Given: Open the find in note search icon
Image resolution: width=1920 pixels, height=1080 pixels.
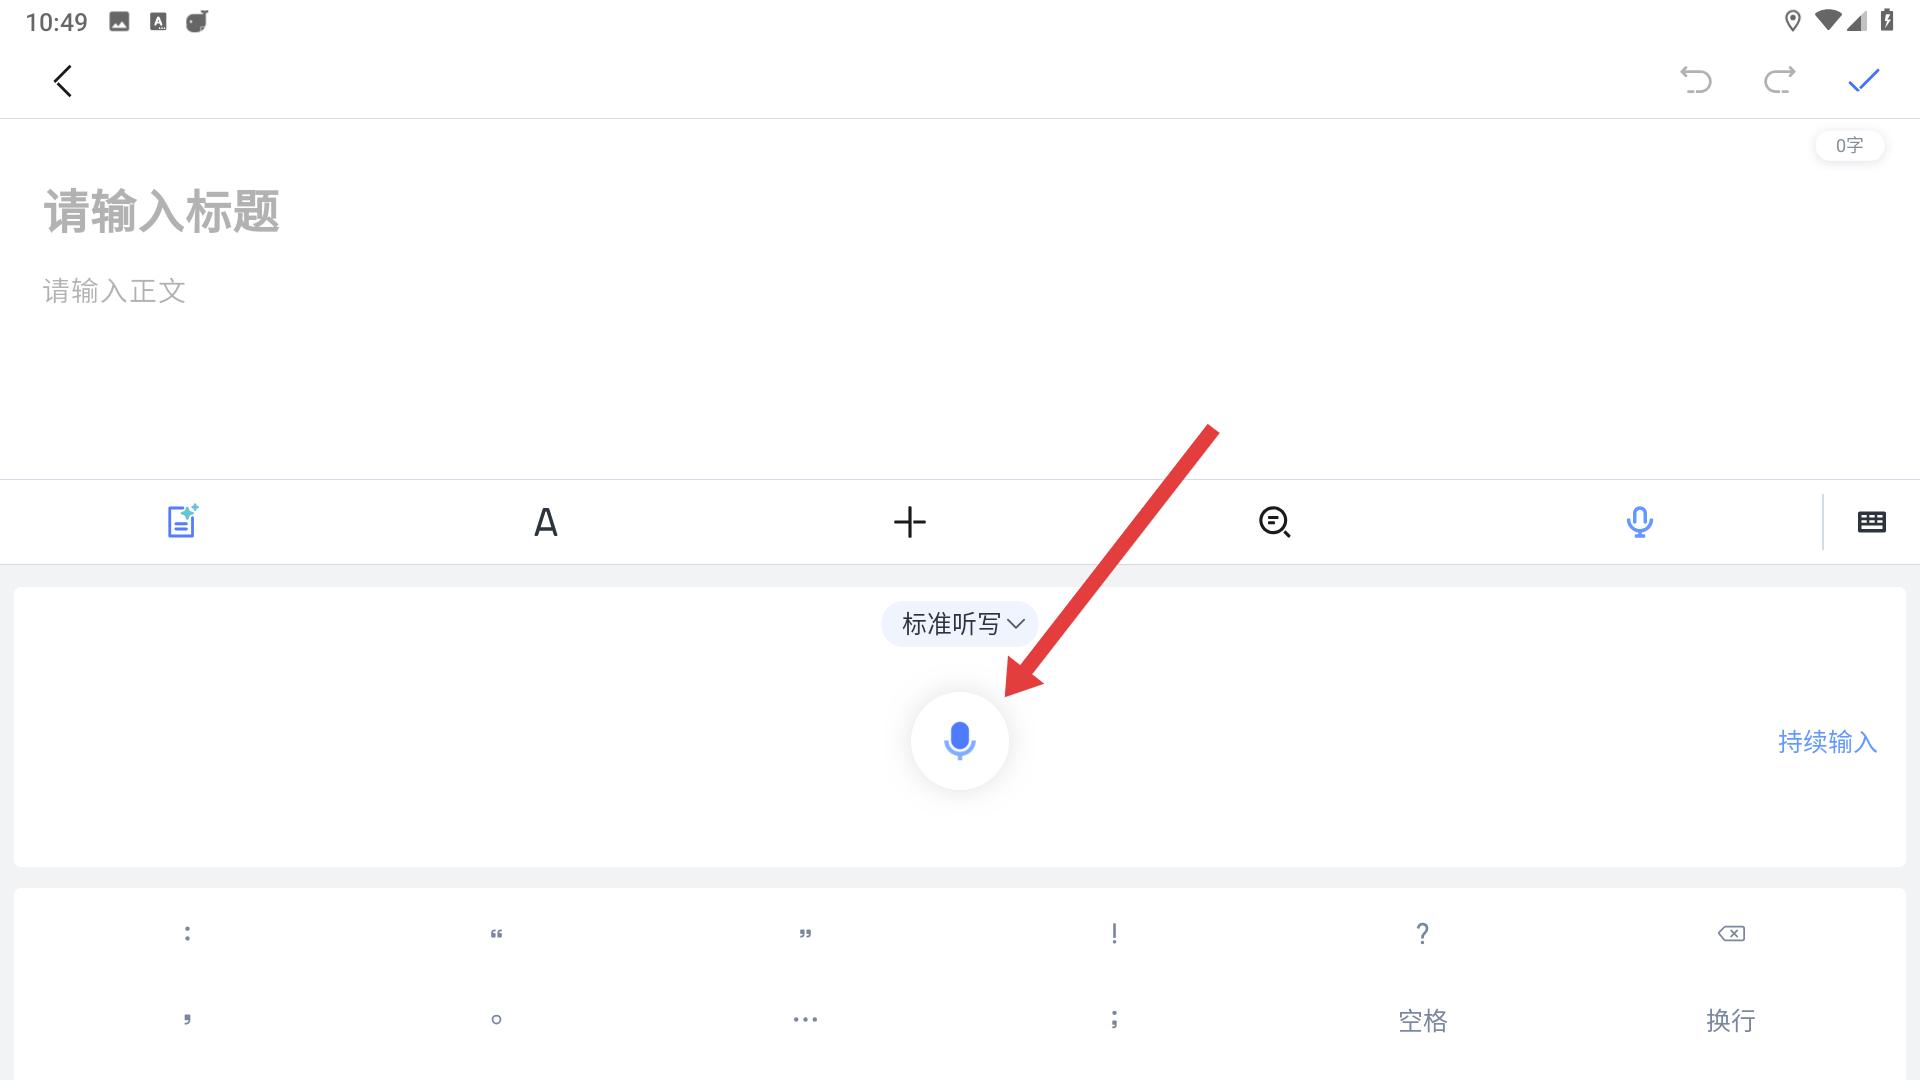Looking at the screenshot, I should click(x=1274, y=522).
